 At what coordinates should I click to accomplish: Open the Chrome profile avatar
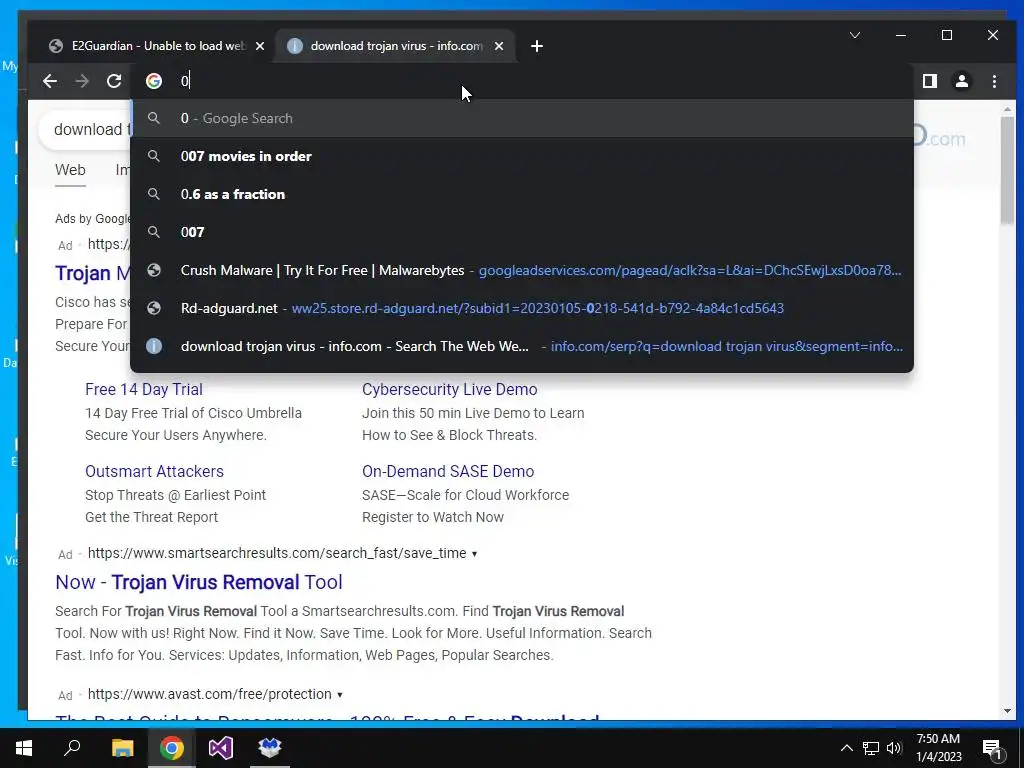point(962,81)
